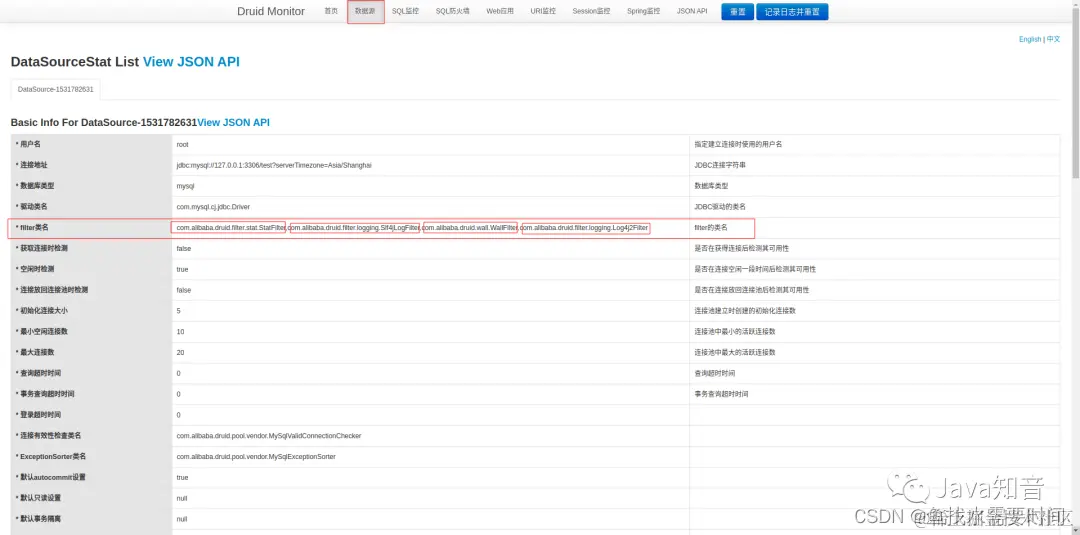The image size is (1080, 535).
Task: Click the 登录超时时间 row label
Action: (x=40, y=415)
